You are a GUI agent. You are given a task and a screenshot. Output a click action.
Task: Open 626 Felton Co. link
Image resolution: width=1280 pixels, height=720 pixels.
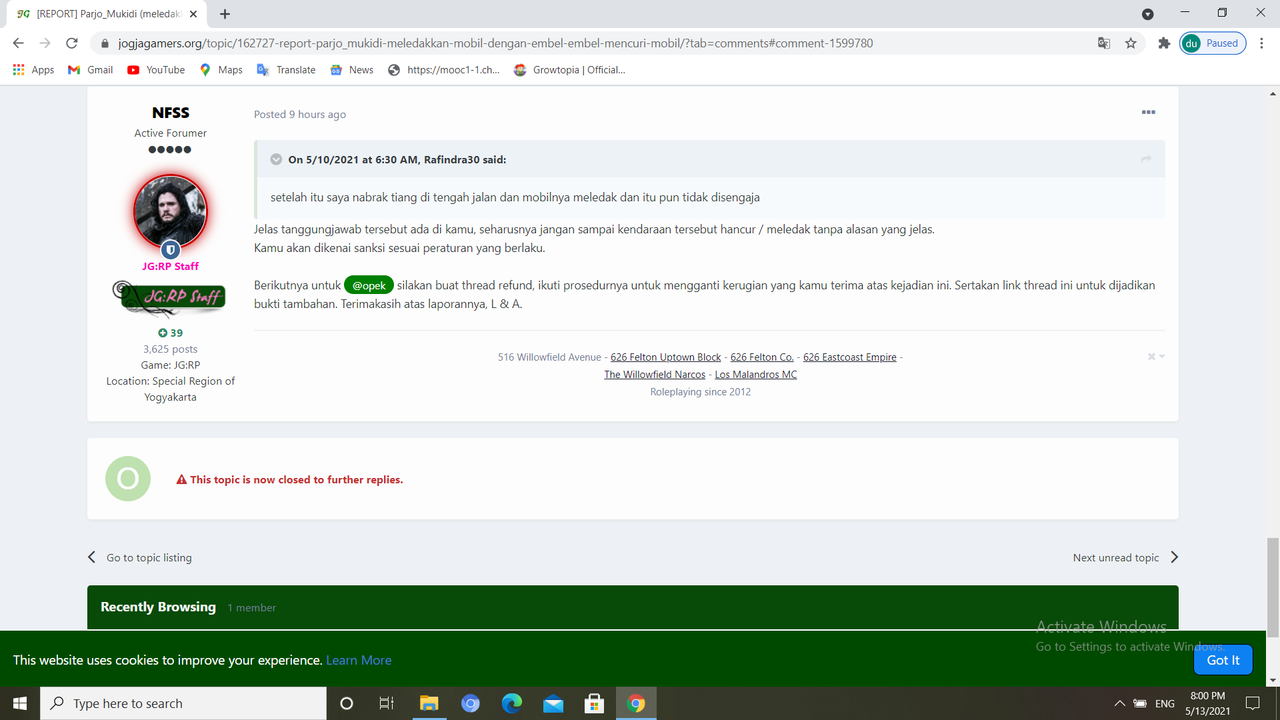point(762,357)
